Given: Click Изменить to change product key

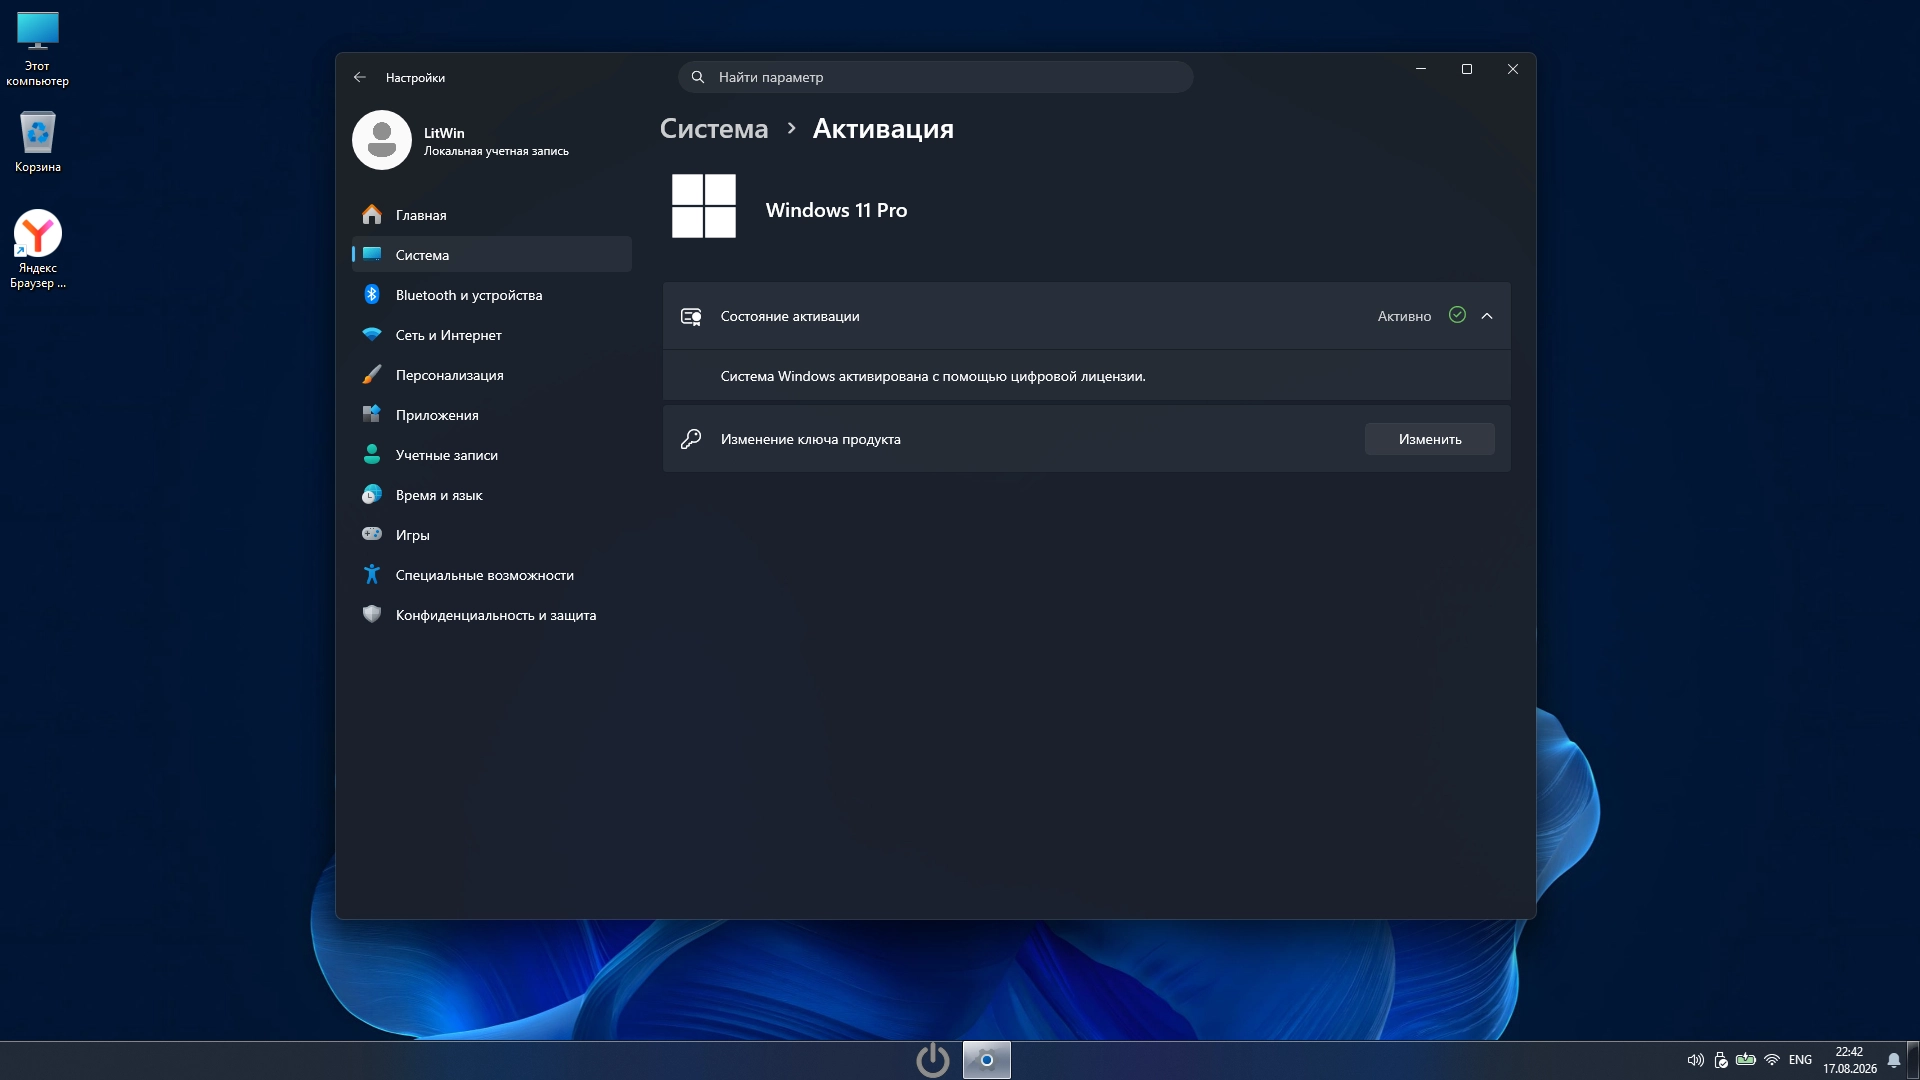Looking at the screenshot, I should point(1430,439).
